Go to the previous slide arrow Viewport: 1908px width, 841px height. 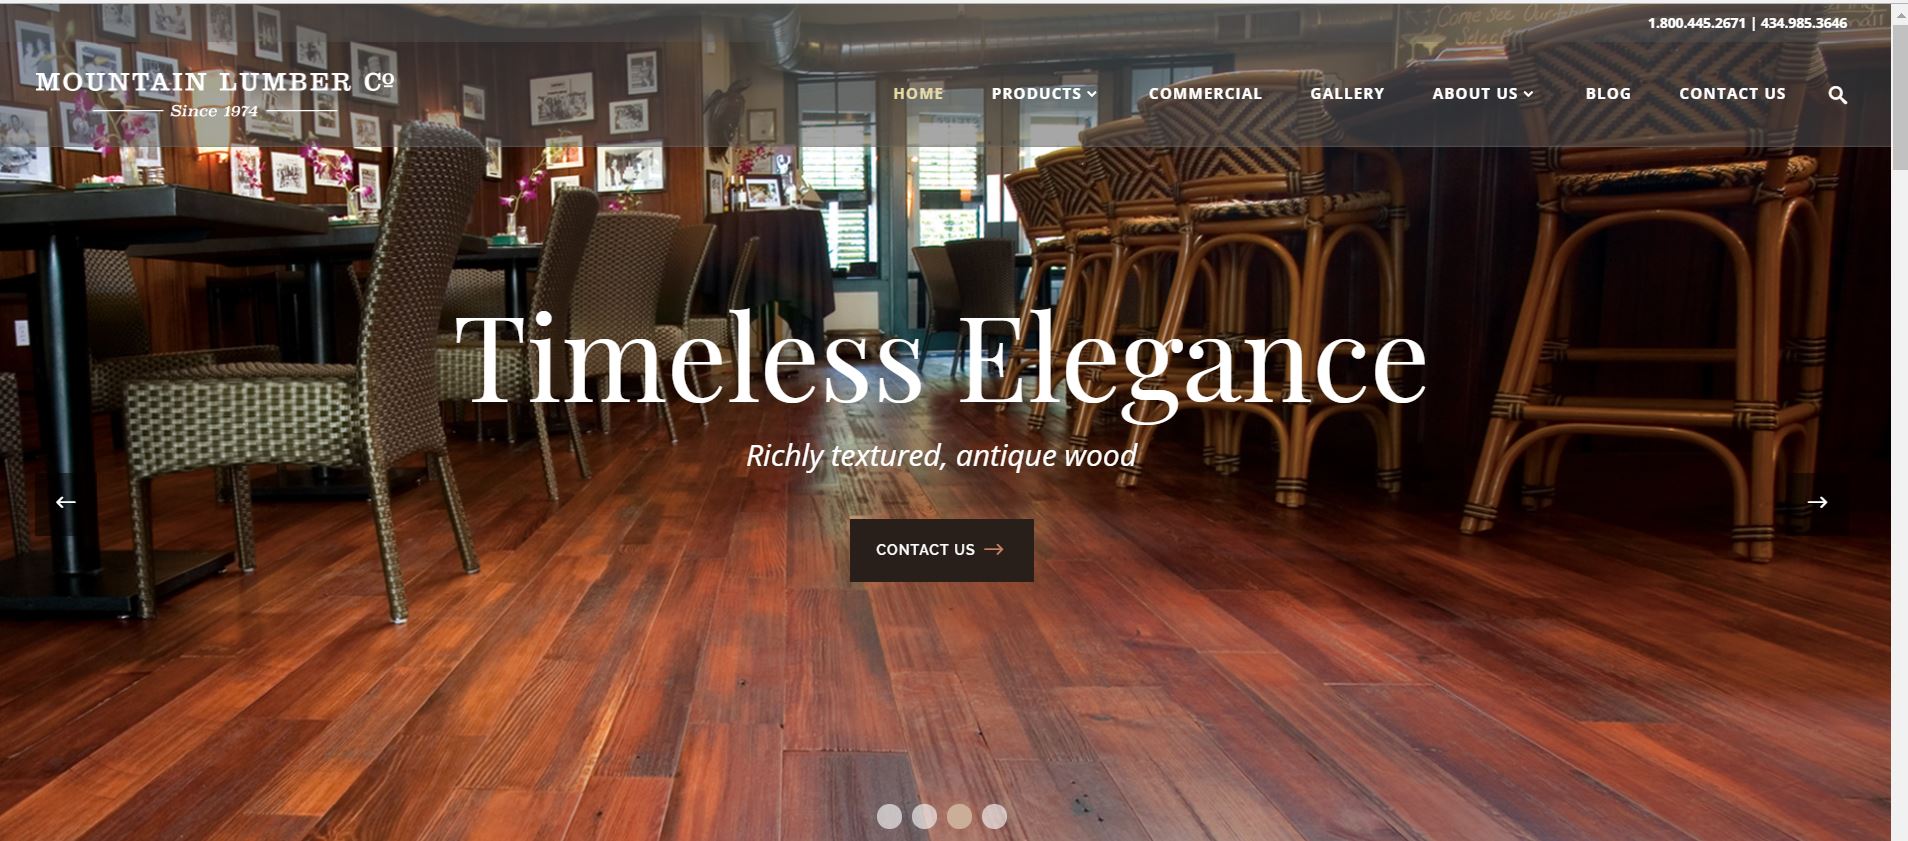tap(66, 502)
